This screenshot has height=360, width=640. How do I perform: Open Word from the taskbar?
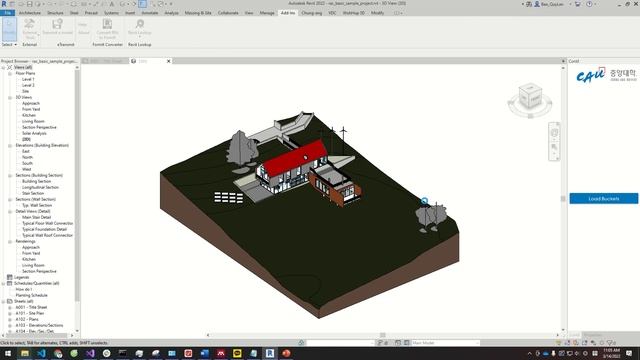pyautogui.click(x=204, y=353)
